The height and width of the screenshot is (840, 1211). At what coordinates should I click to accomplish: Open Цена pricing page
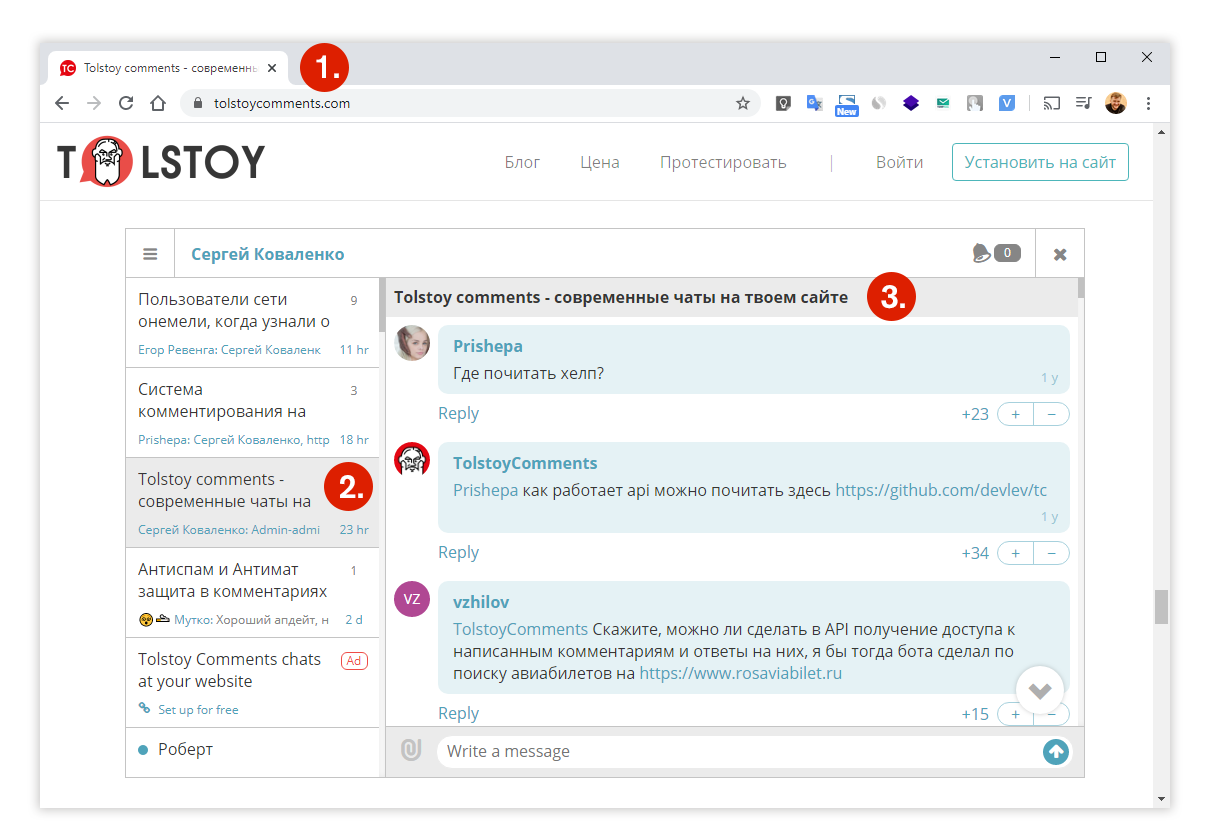click(600, 162)
